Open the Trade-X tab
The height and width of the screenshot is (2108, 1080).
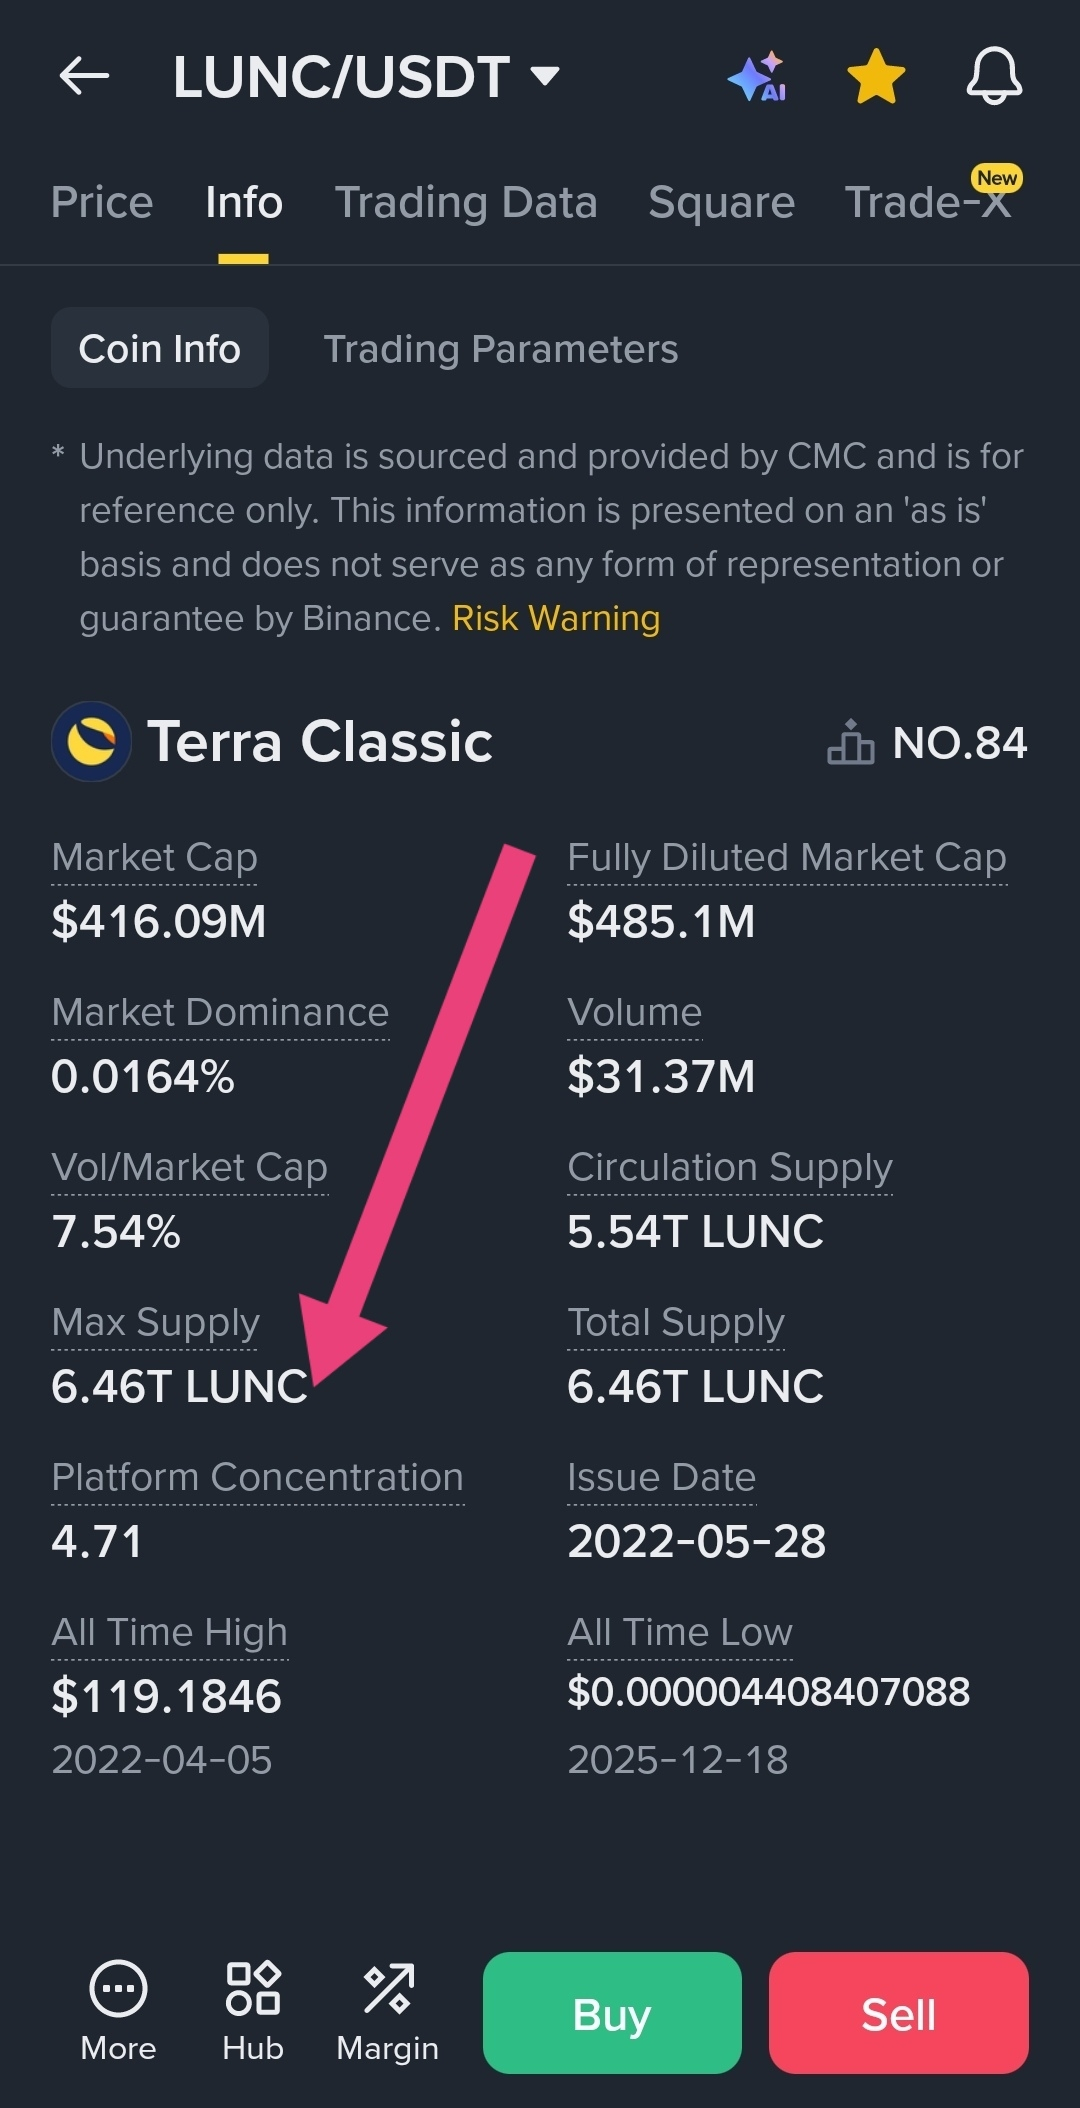pyautogui.click(x=928, y=202)
